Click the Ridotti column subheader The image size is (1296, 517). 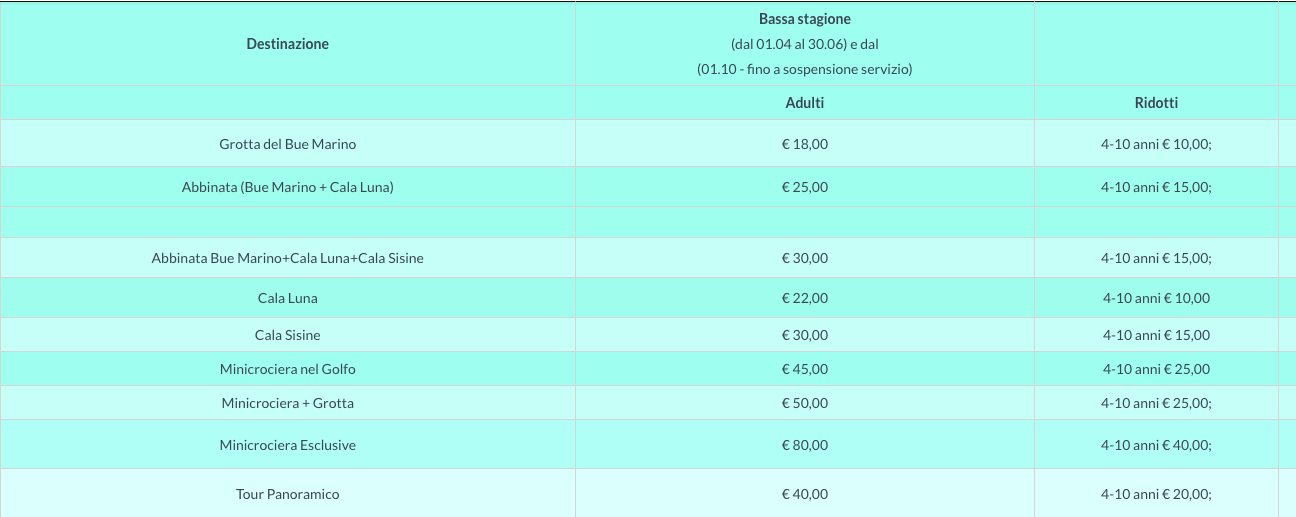[x=1157, y=103]
